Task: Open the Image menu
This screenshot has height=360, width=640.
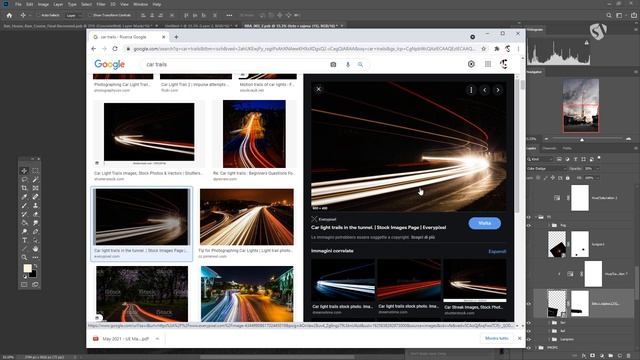Action: tap(43, 4)
